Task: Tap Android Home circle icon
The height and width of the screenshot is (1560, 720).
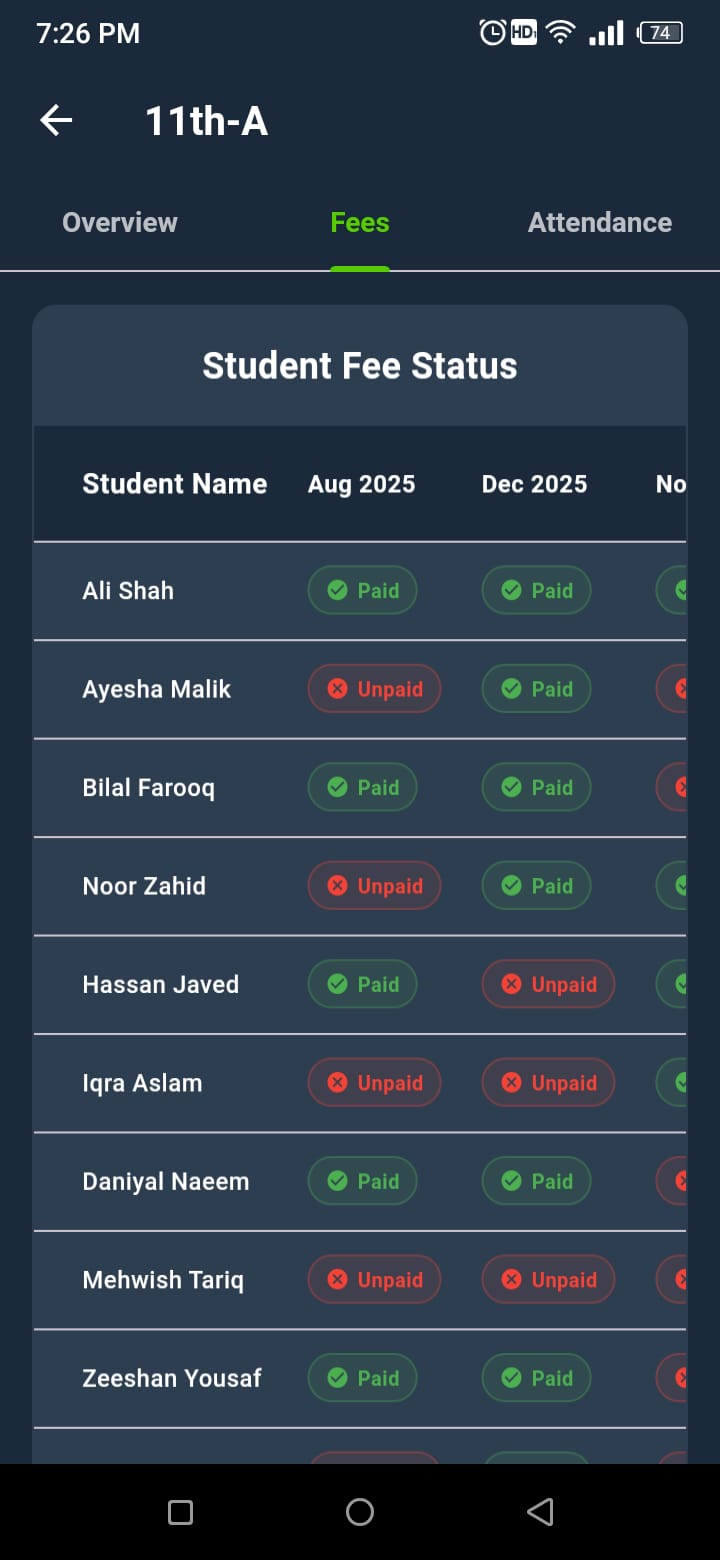Action: coord(359,1512)
